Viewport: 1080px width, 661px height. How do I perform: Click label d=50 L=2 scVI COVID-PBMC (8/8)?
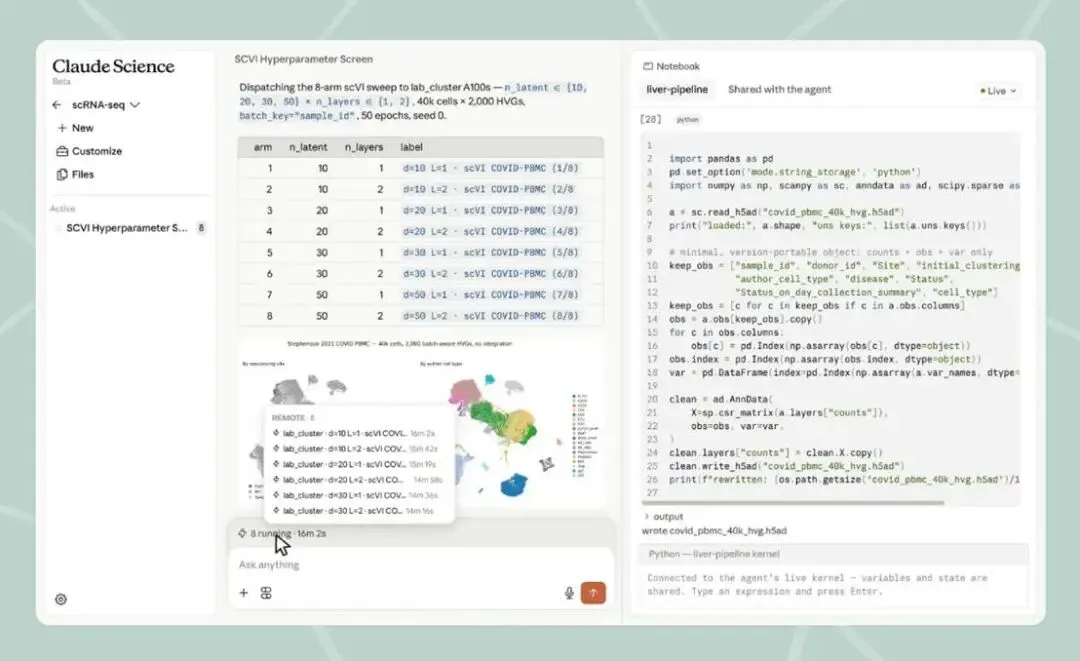pos(490,316)
